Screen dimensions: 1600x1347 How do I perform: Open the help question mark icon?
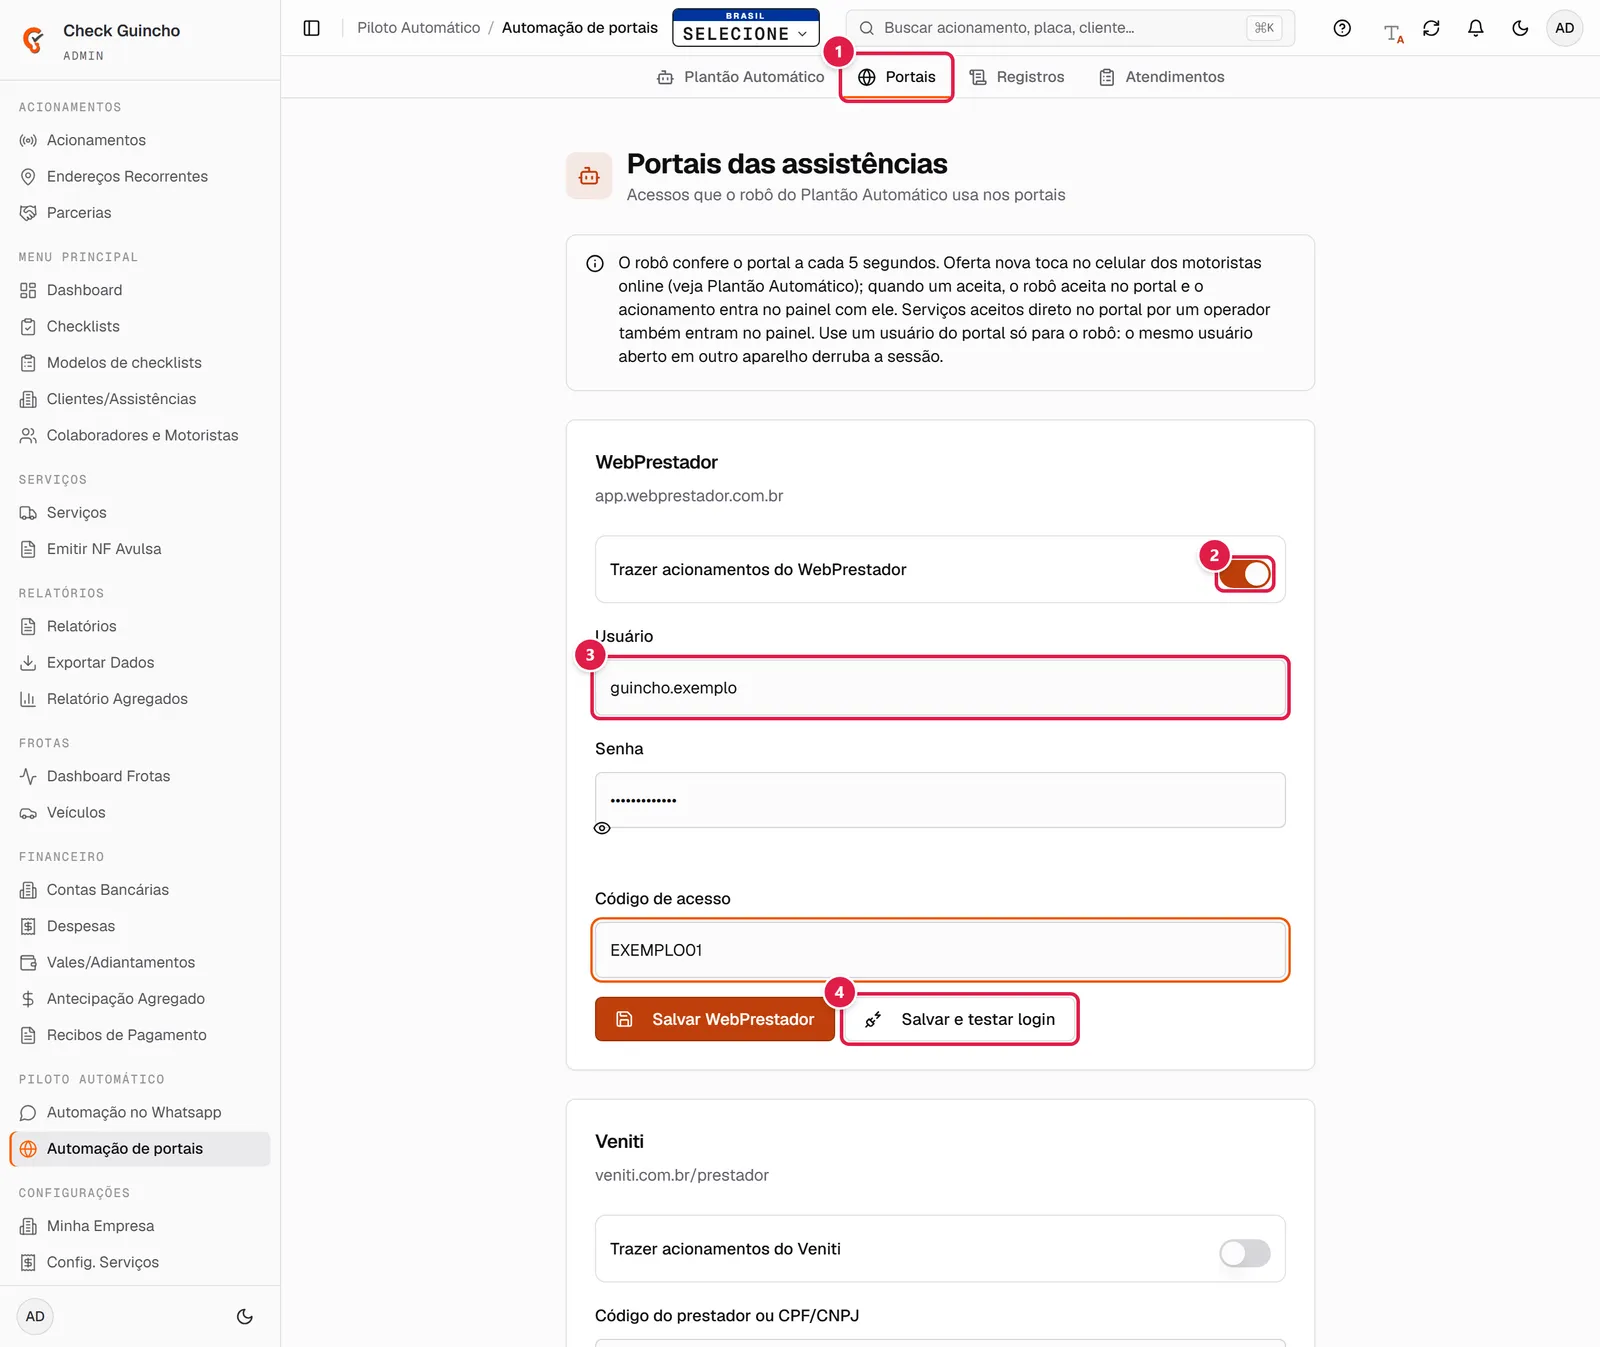pos(1342,28)
